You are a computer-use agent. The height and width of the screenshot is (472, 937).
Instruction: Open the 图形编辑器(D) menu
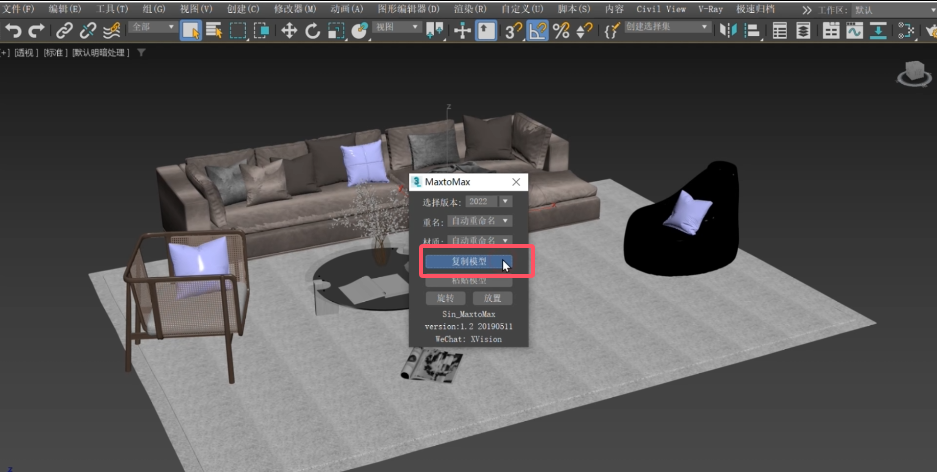tap(409, 9)
